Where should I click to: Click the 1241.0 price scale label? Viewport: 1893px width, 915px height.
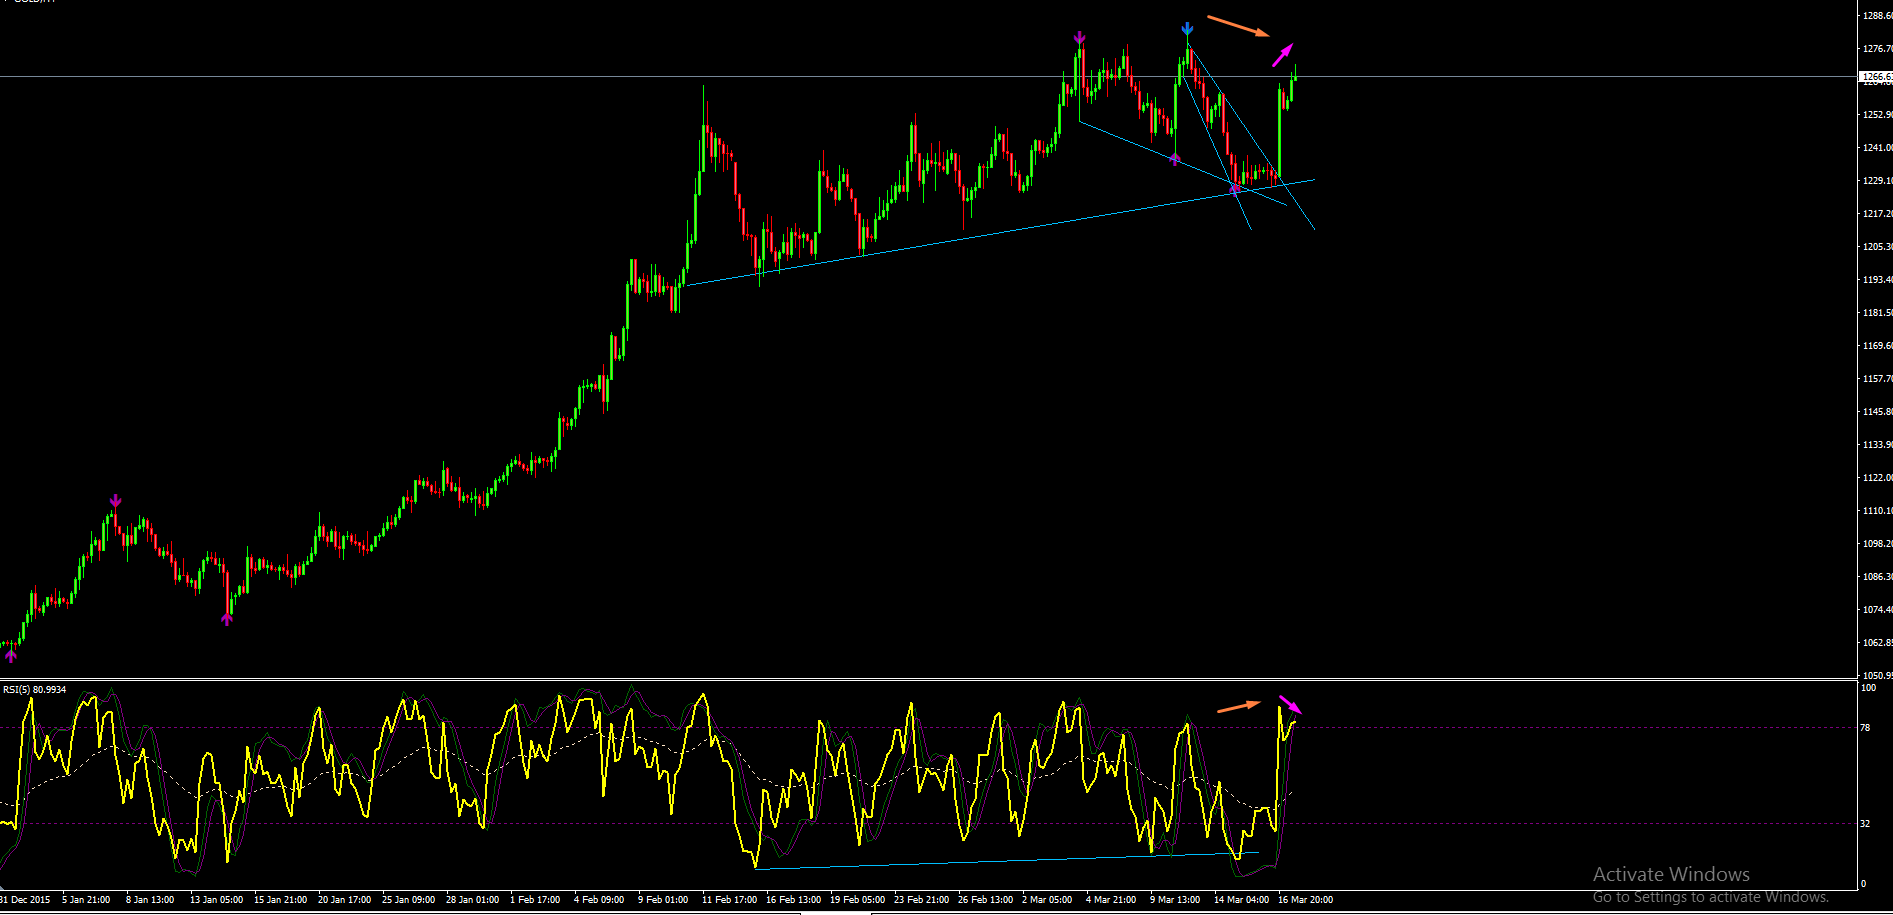pyautogui.click(x=1877, y=148)
